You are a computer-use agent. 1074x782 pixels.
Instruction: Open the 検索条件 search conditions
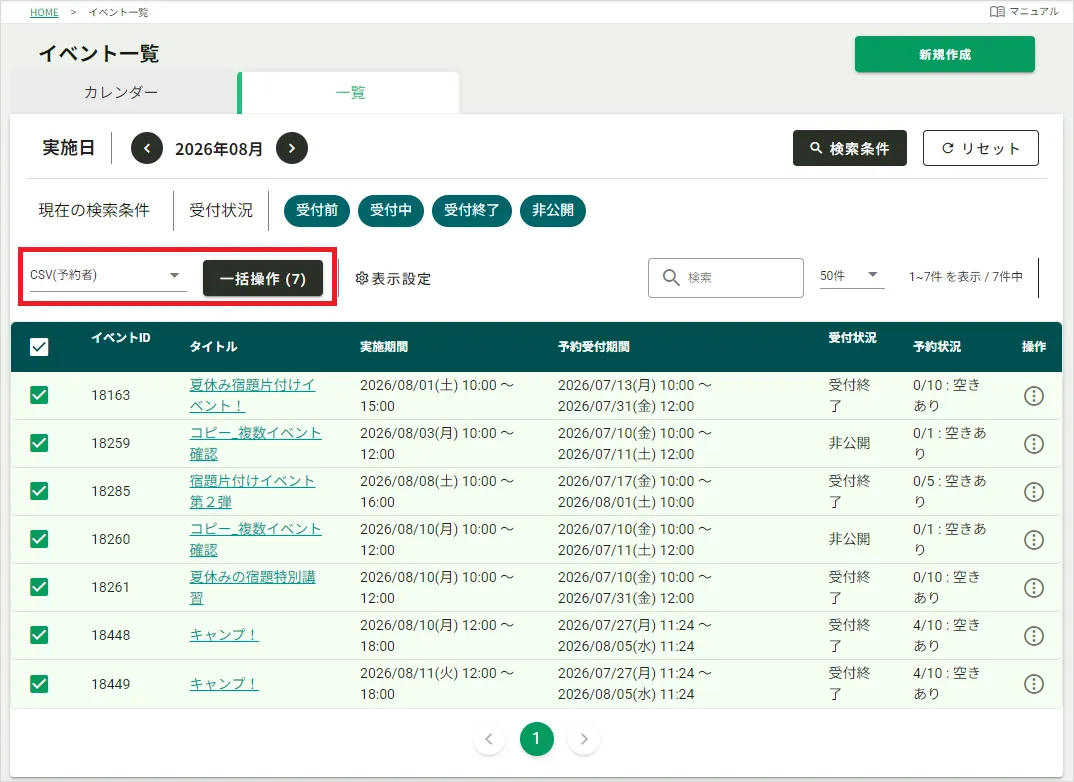[849, 148]
